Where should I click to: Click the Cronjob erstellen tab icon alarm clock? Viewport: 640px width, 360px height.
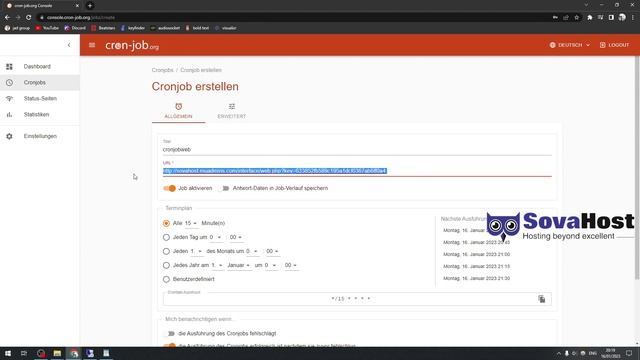click(x=178, y=107)
